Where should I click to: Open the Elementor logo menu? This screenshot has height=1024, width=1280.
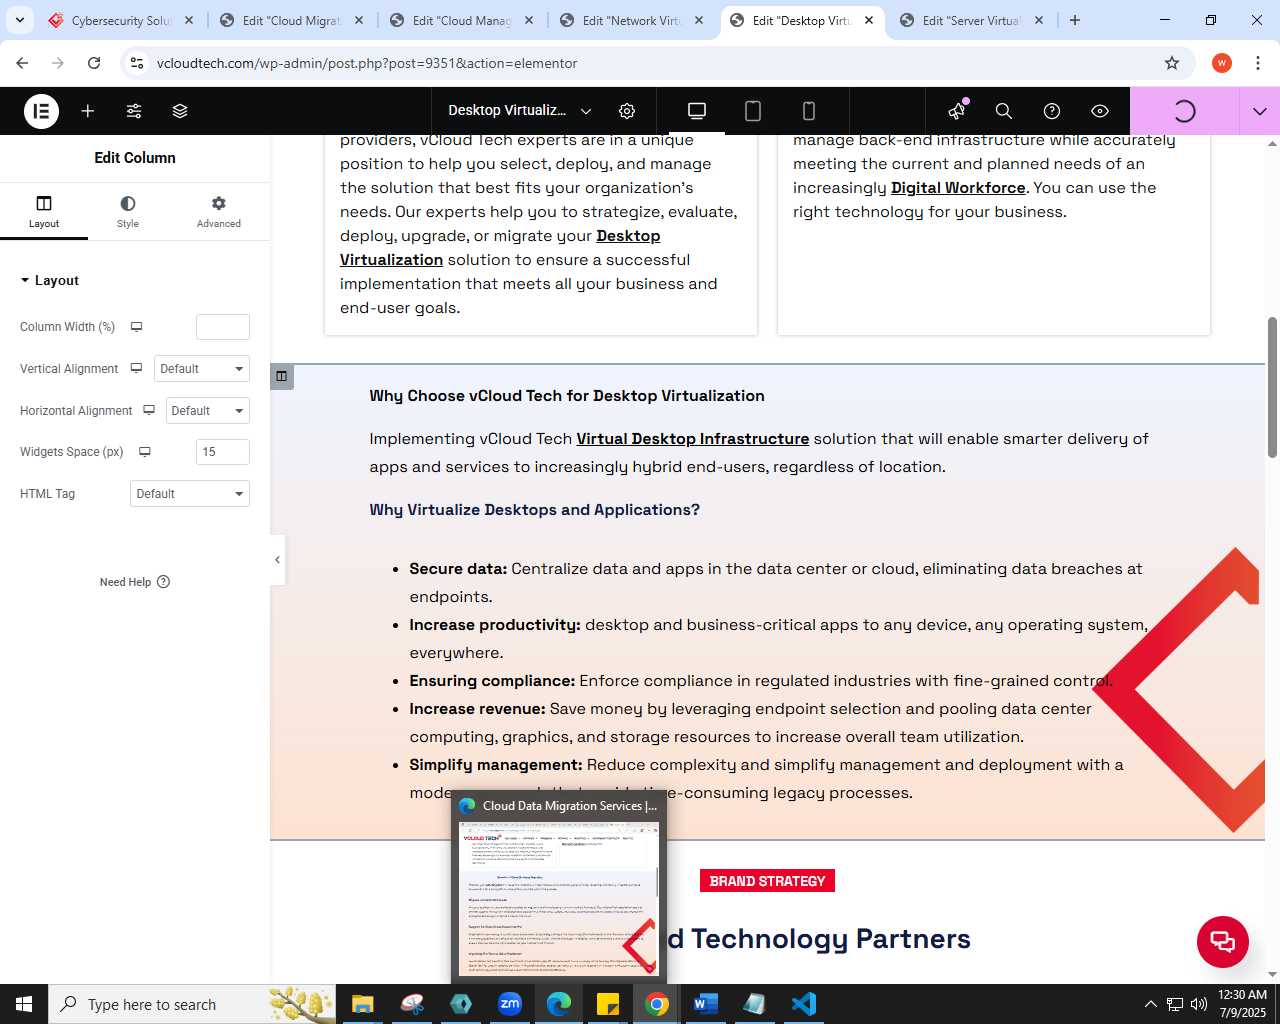pyautogui.click(x=41, y=111)
